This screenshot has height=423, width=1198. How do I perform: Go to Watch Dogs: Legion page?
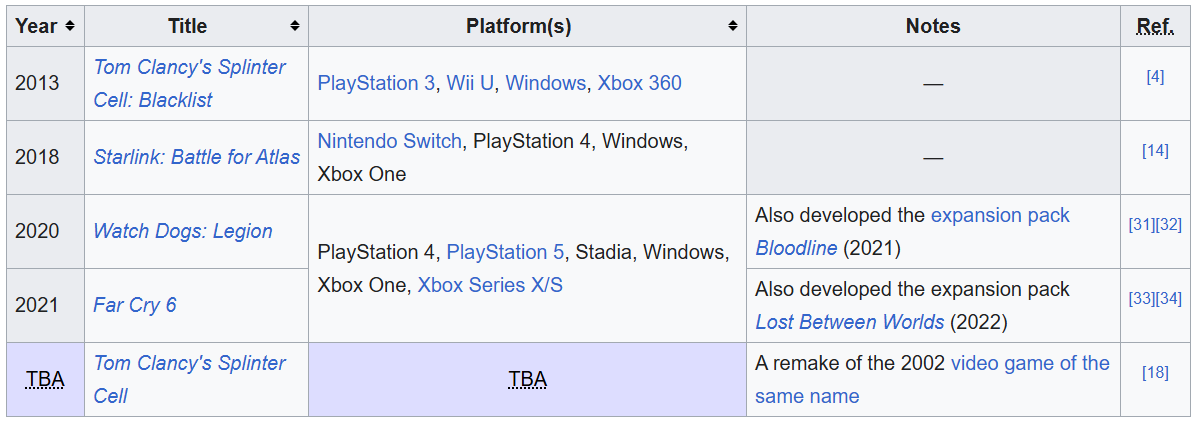click(x=182, y=231)
